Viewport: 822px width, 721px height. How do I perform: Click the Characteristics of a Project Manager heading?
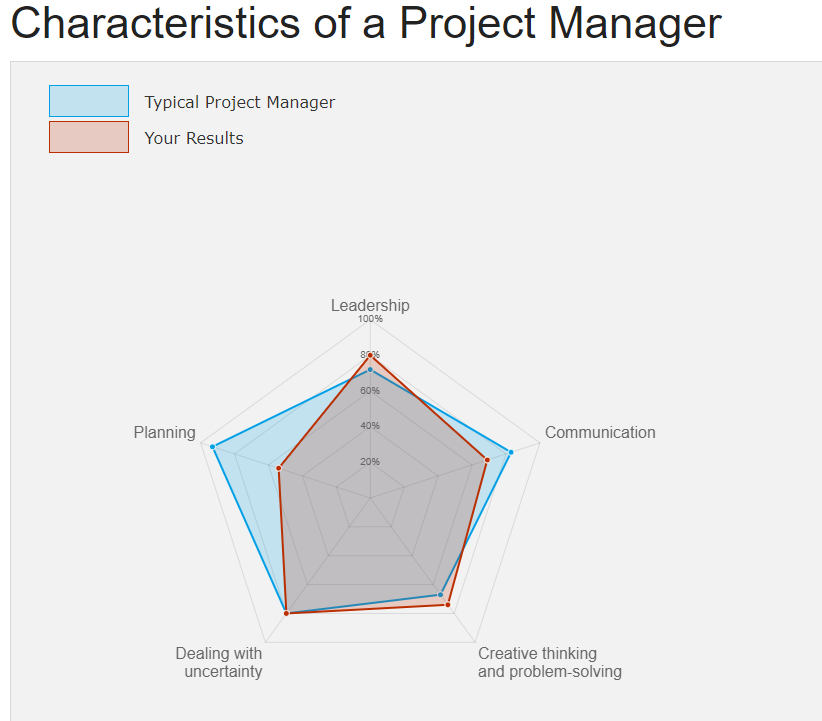point(366,23)
